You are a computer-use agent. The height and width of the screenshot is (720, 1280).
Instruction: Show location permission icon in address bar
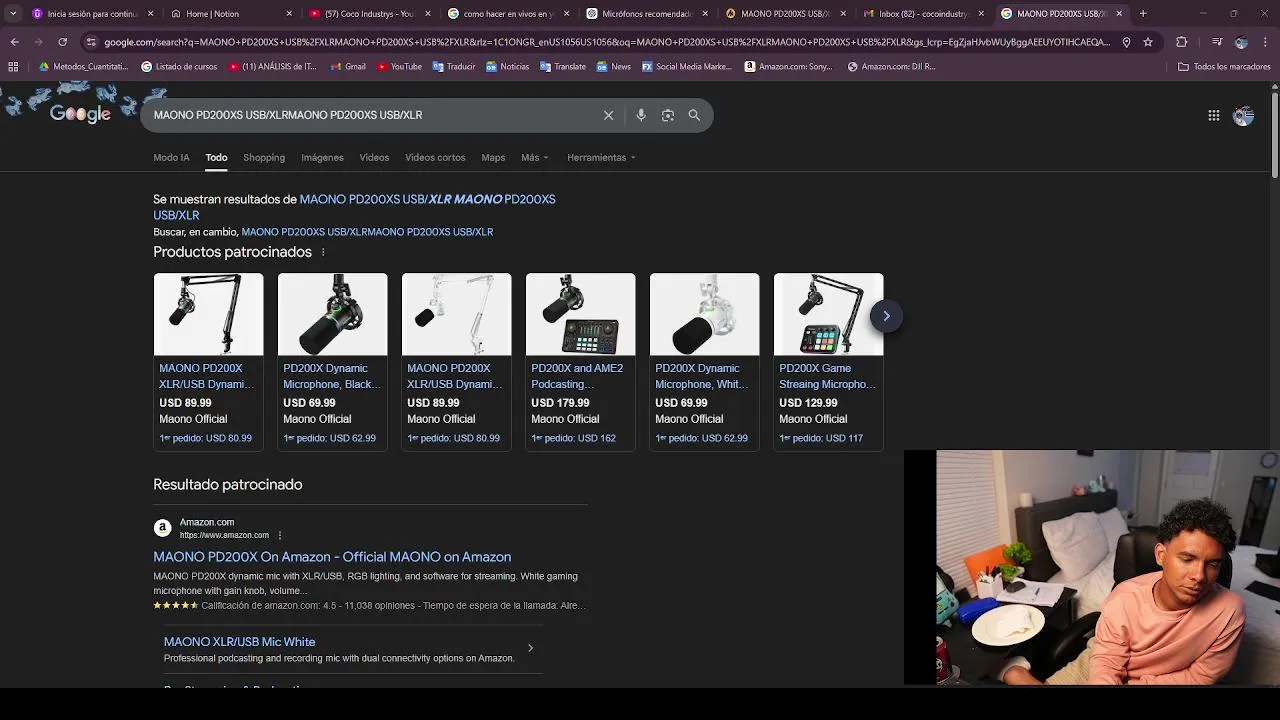pyautogui.click(x=1126, y=42)
